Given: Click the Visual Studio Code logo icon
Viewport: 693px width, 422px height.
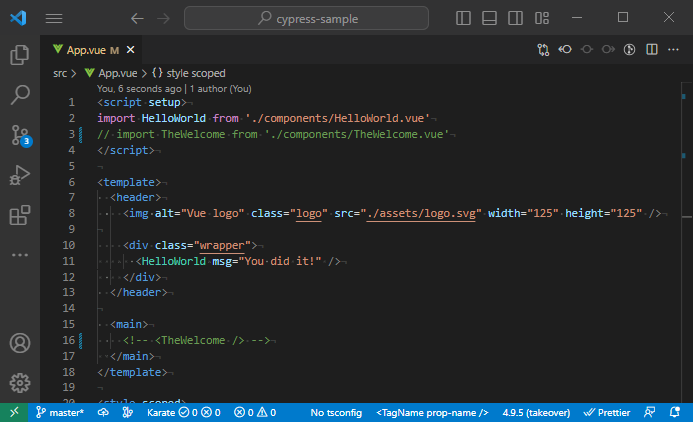Looking at the screenshot, I should (18, 18).
